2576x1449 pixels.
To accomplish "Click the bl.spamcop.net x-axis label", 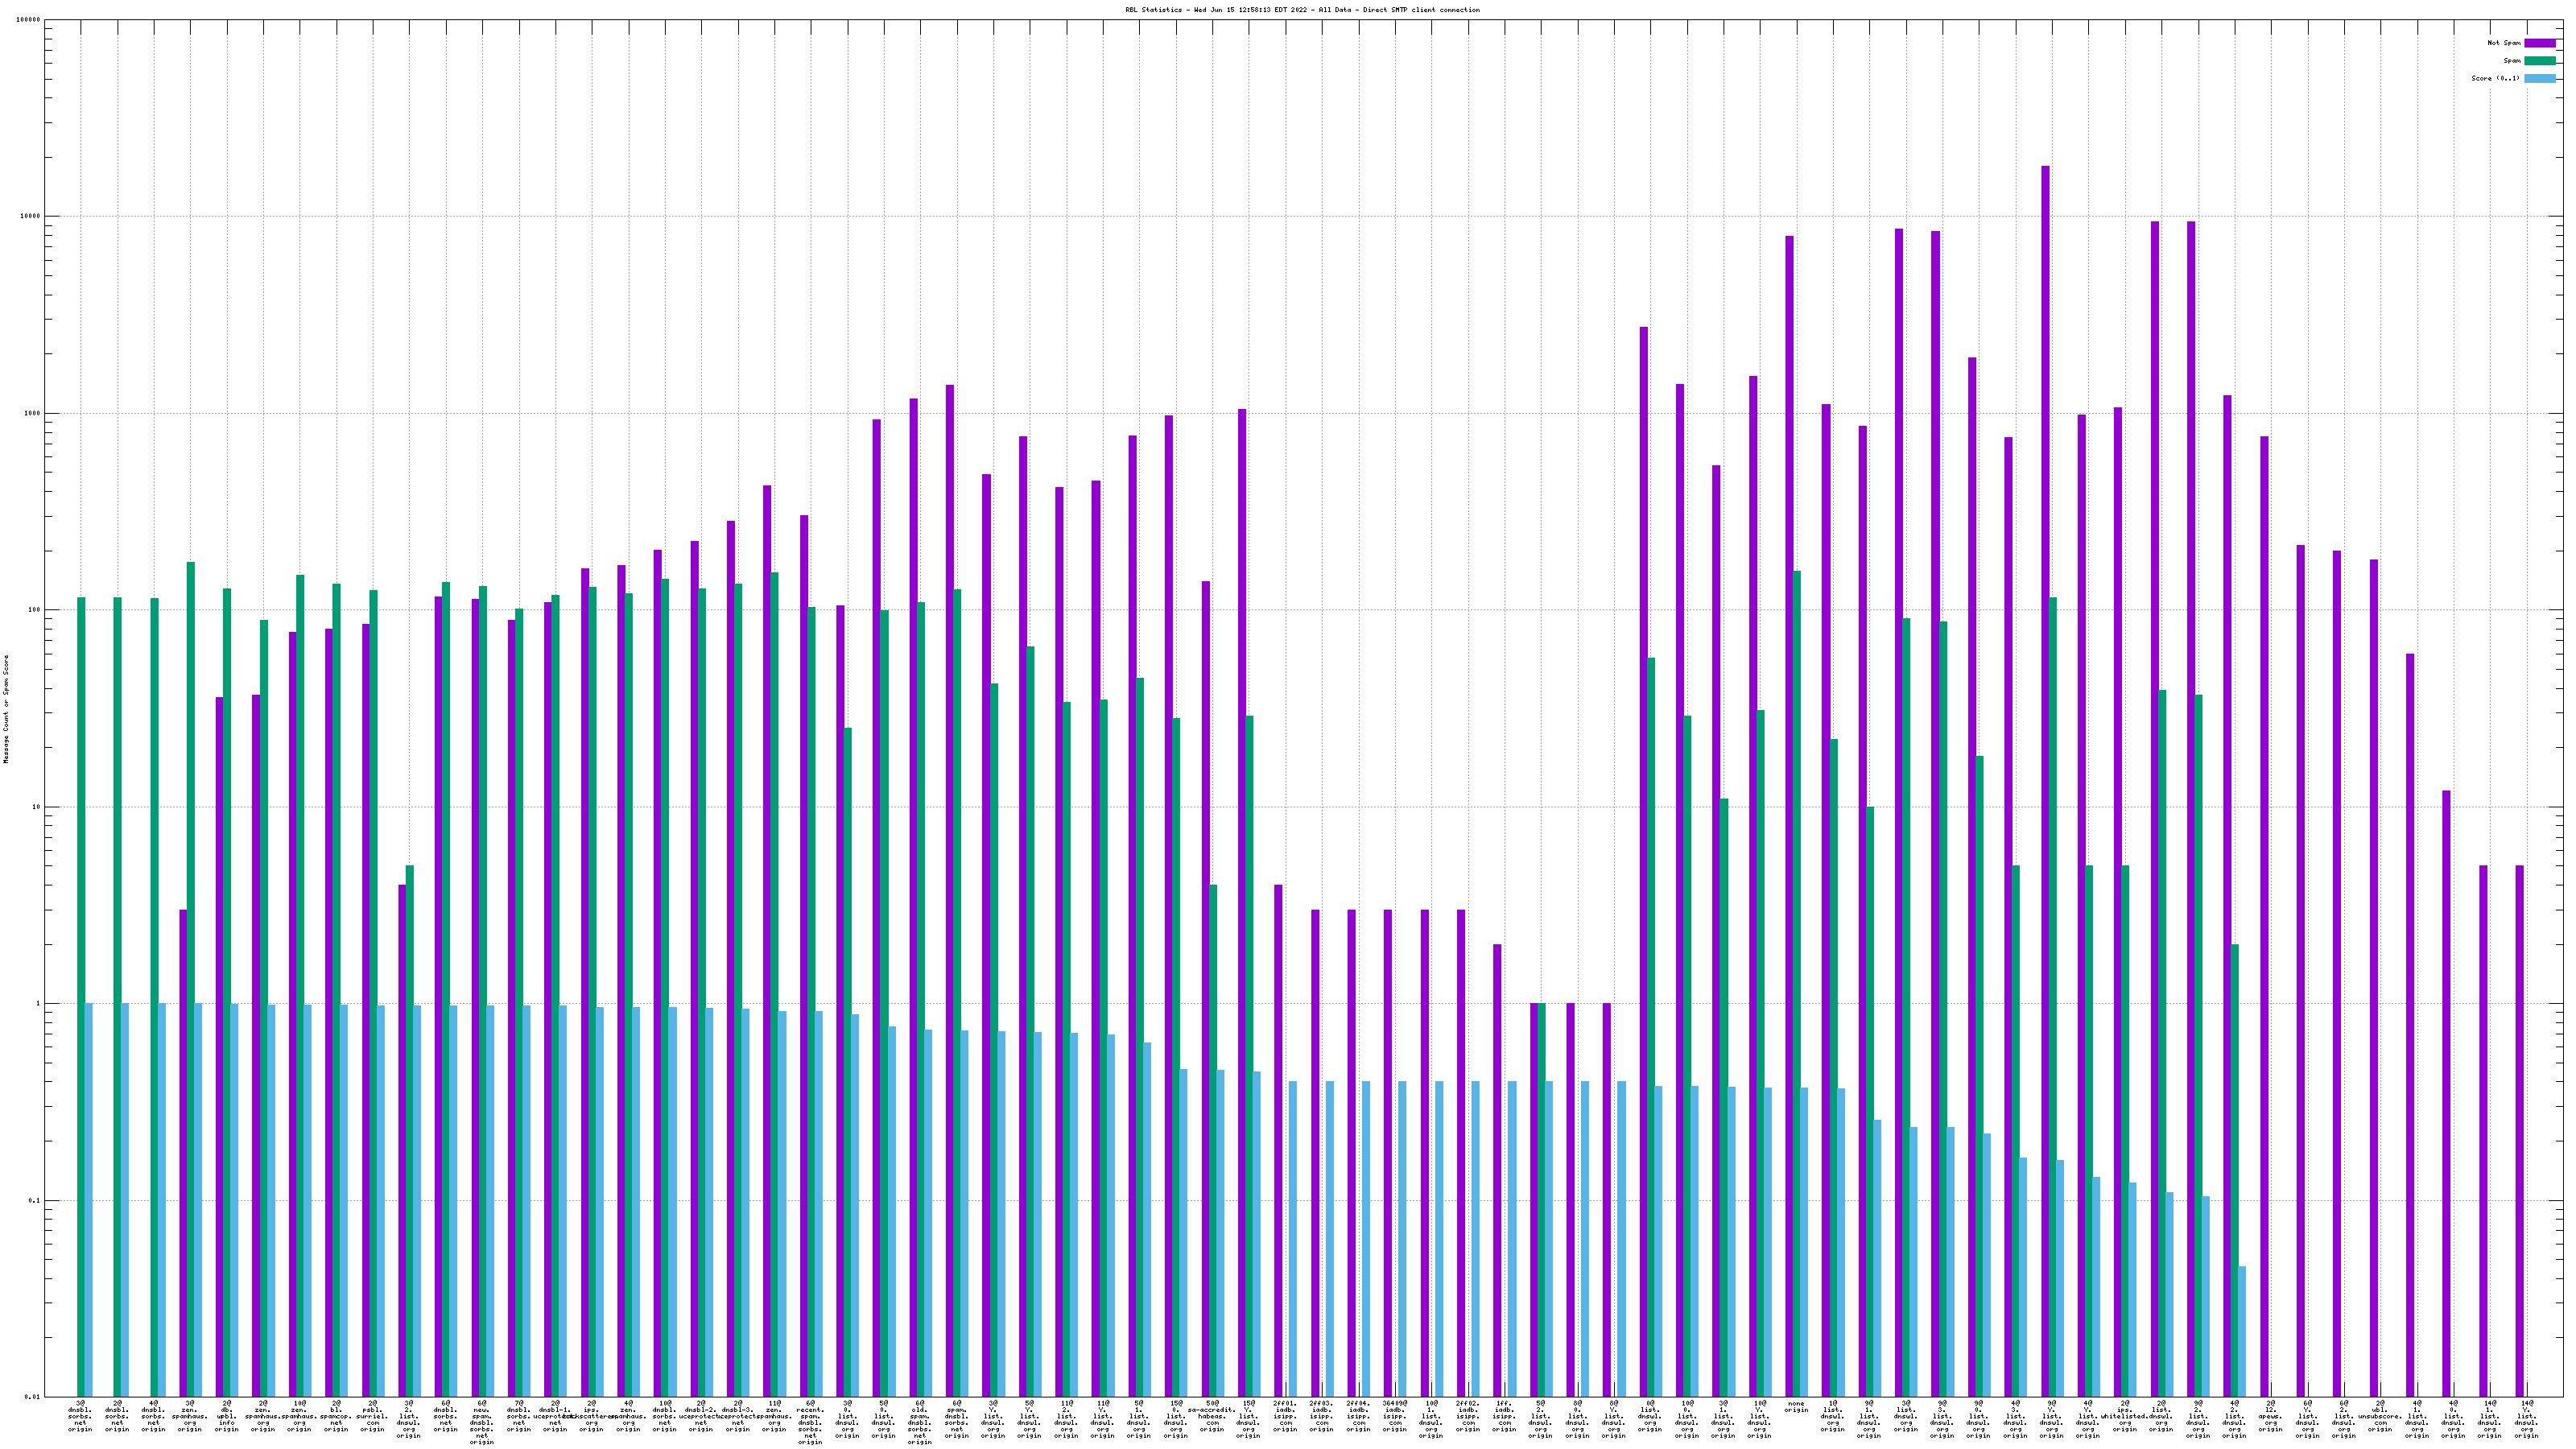I will (x=336, y=1416).
